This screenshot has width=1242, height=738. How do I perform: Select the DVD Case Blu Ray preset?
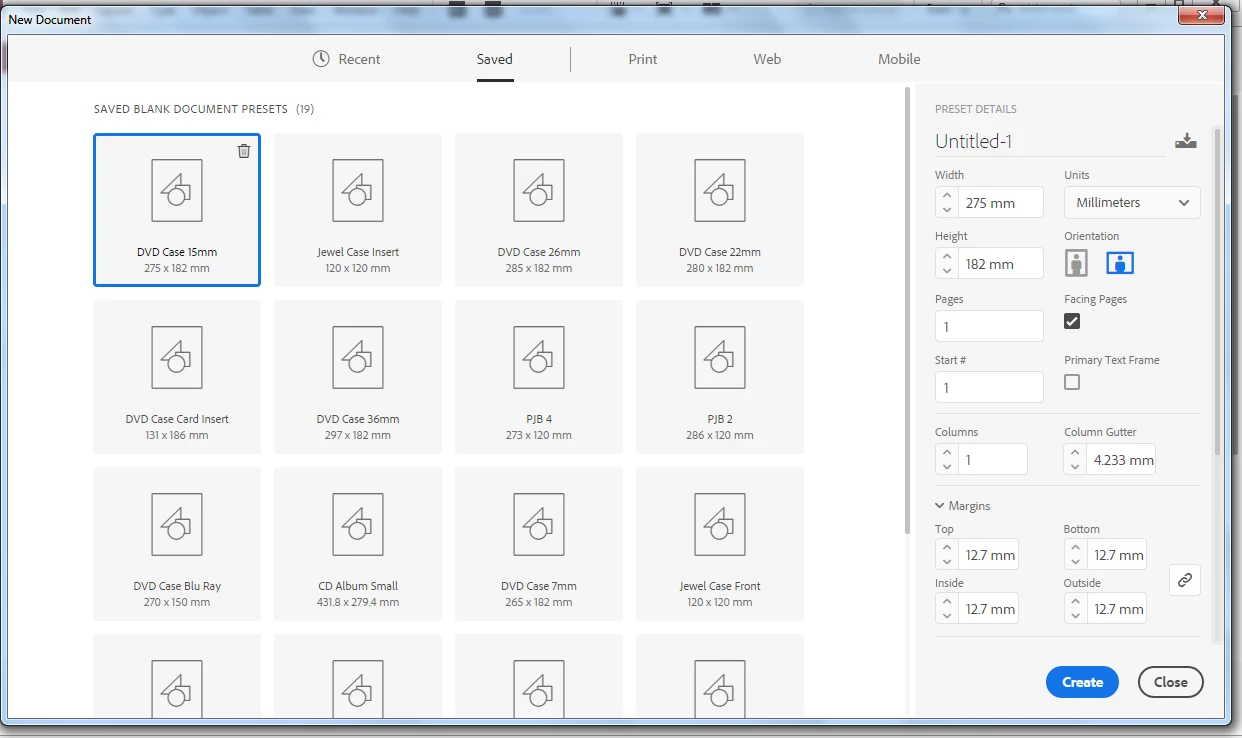pos(177,544)
